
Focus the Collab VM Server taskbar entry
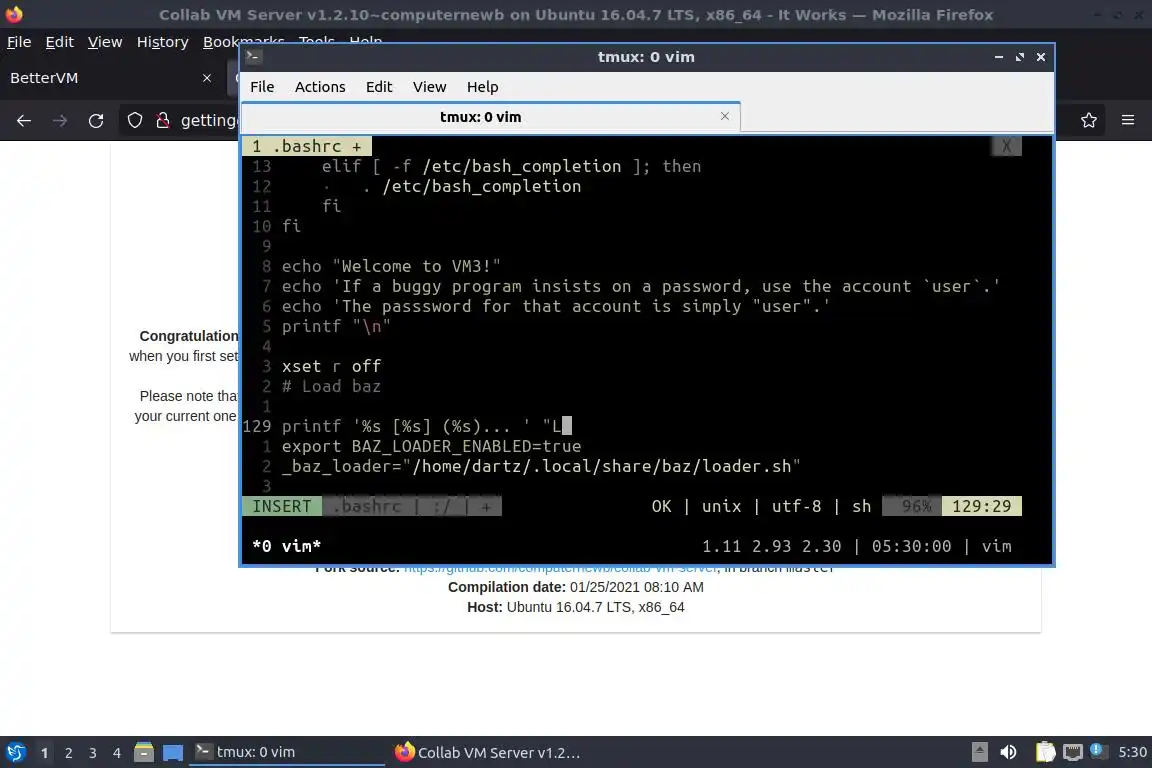tap(488, 752)
